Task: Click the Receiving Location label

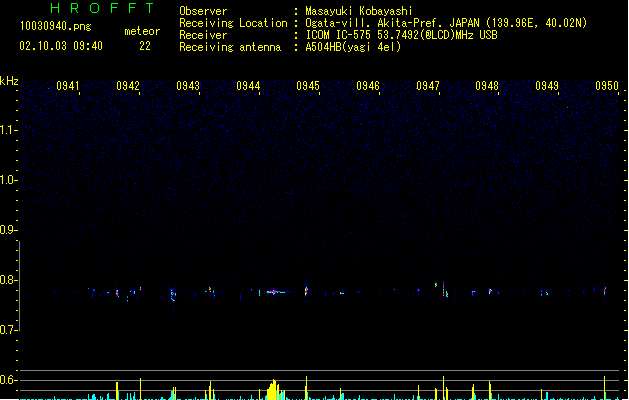Action: 233,23
